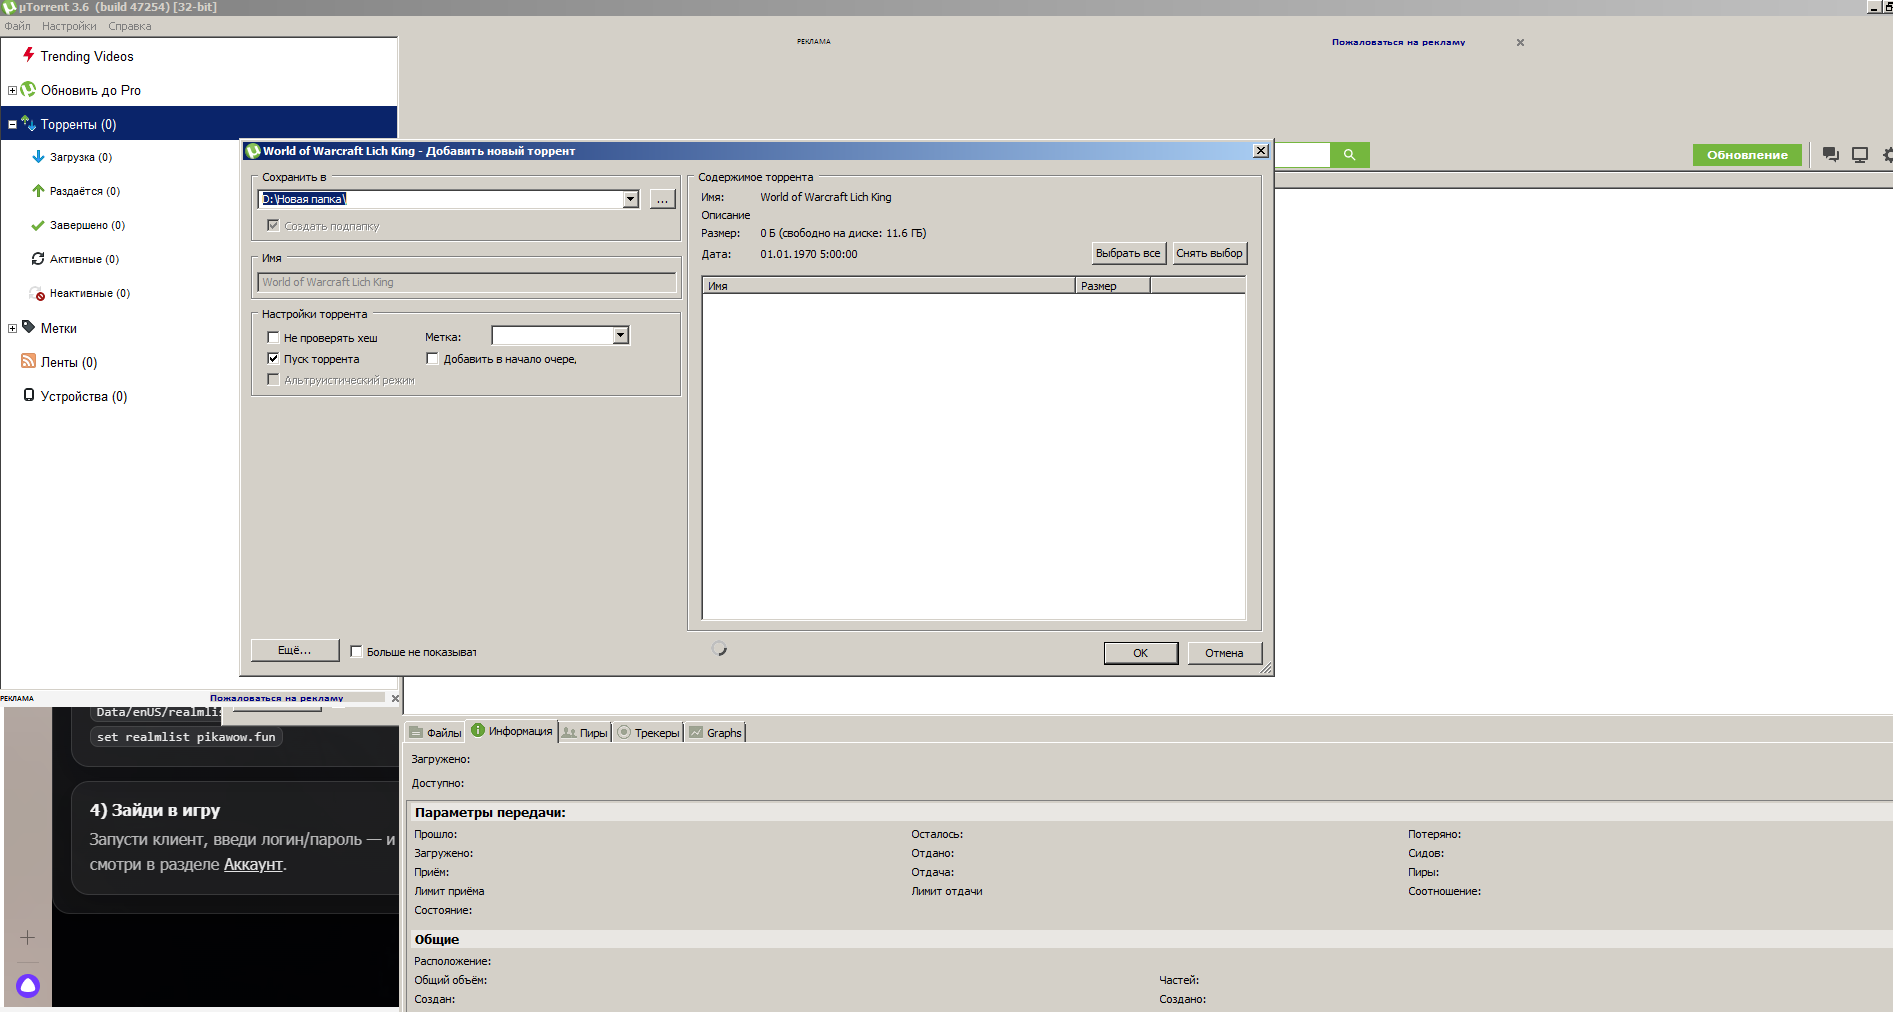The height and width of the screenshot is (1012, 1893).
Task: Switch to the Файлы tab
Action: click(435, 733)
